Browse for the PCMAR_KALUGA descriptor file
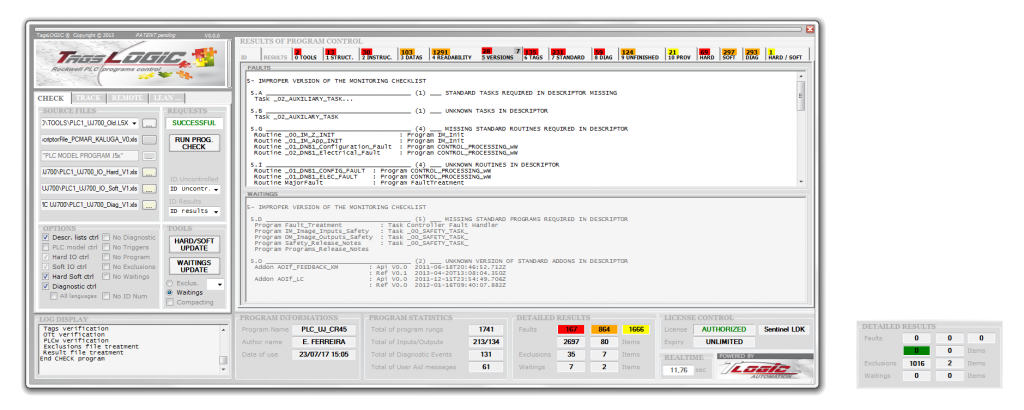Screen dimensions: 1024x410 coord(150,140)
